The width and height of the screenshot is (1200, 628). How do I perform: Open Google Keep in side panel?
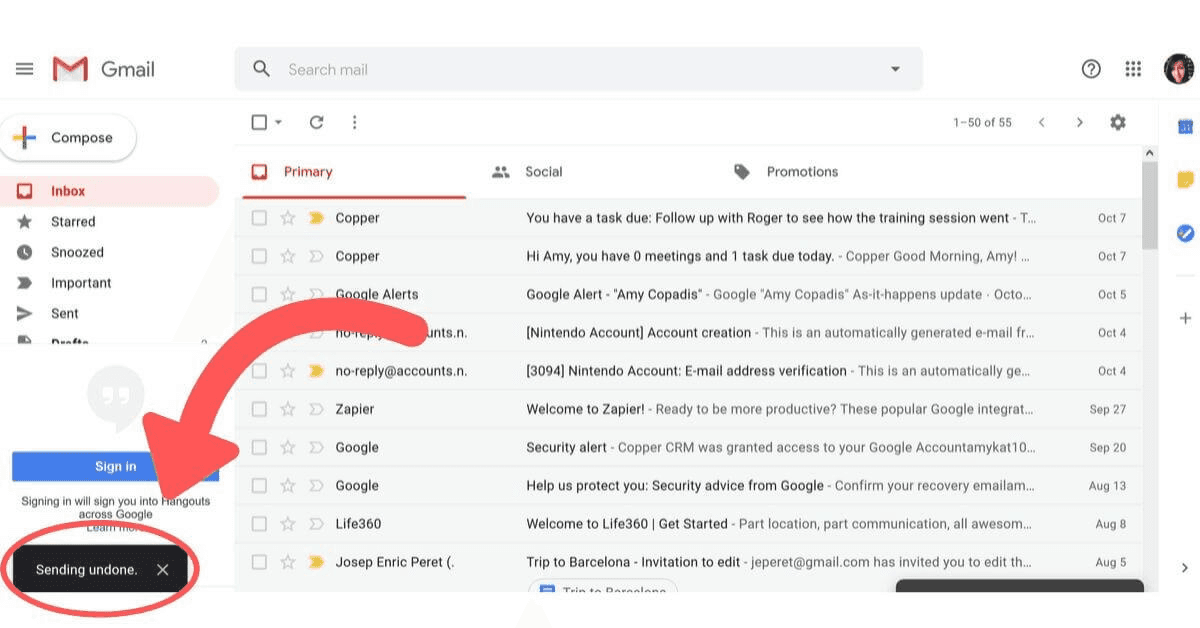coord(1185,180)
